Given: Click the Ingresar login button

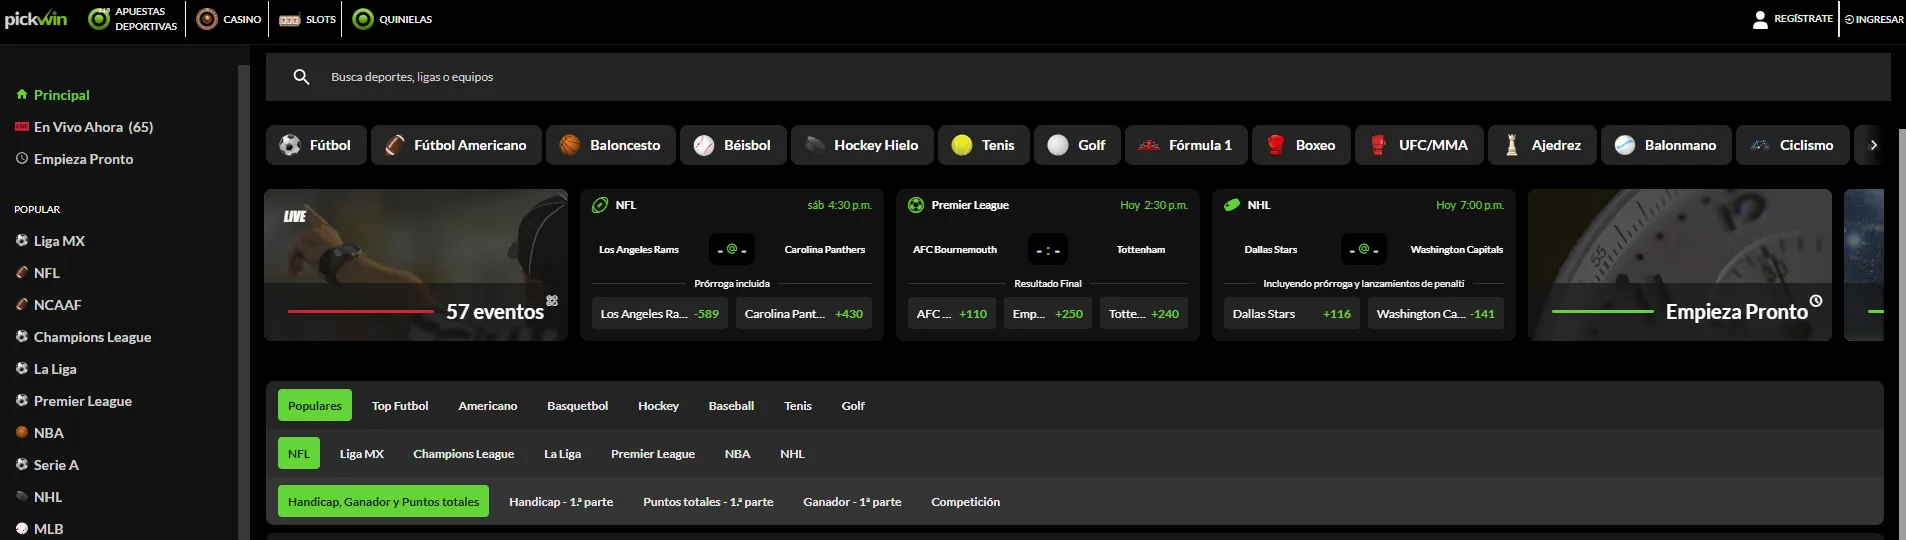Looking at the screenshot, I should click(1874, 19).
